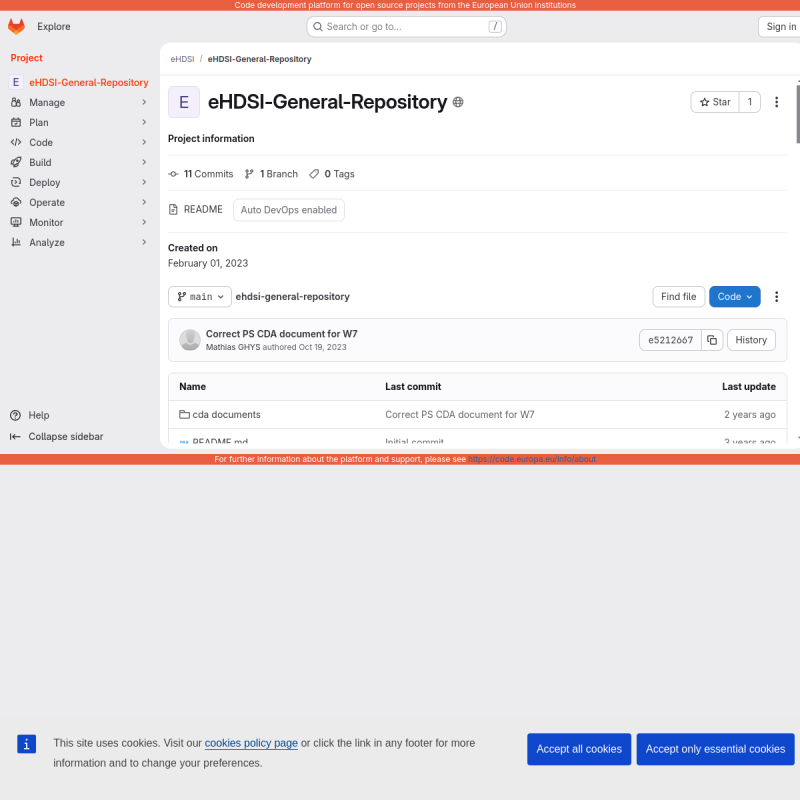The height and width of the screenshot is (800, 800).
Task: Click the Monitor chevron arrow
Action: pos(144,221)
